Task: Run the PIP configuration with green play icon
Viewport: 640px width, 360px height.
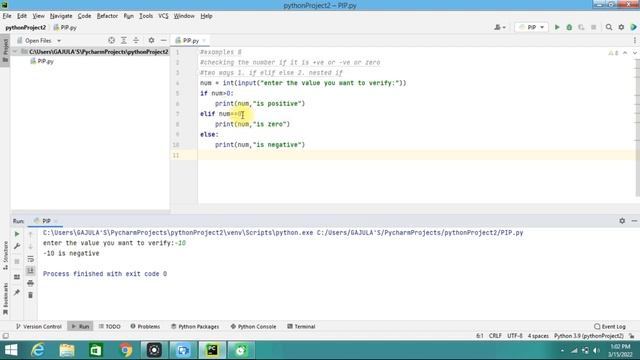Action: [x=557, y=27]
